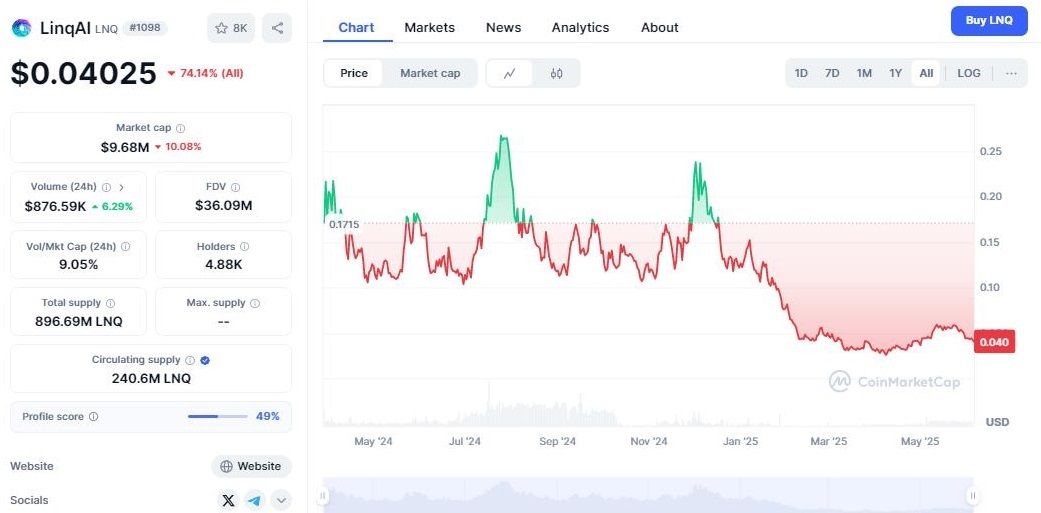This screenshot has width=1041, height=513.
Task: Open the Markets tab
Action: (430, 28)
